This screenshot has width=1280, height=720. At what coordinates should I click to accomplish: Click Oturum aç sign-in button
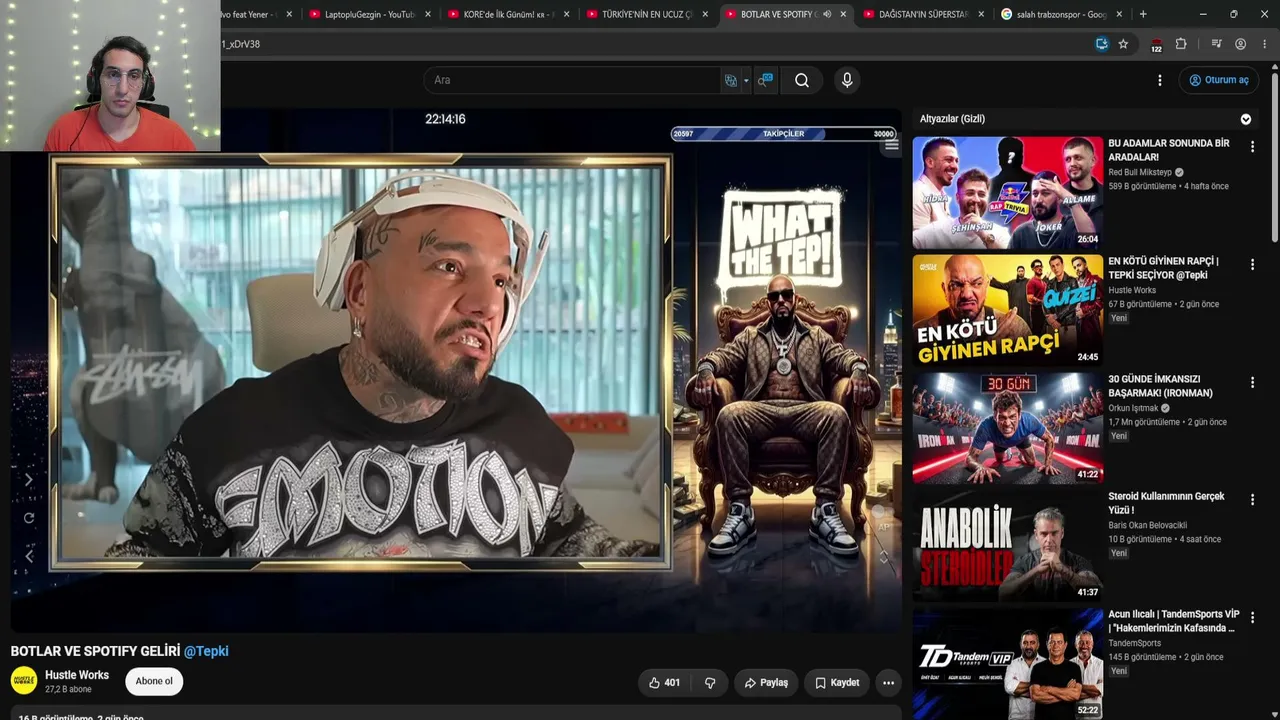[1218, 81]
